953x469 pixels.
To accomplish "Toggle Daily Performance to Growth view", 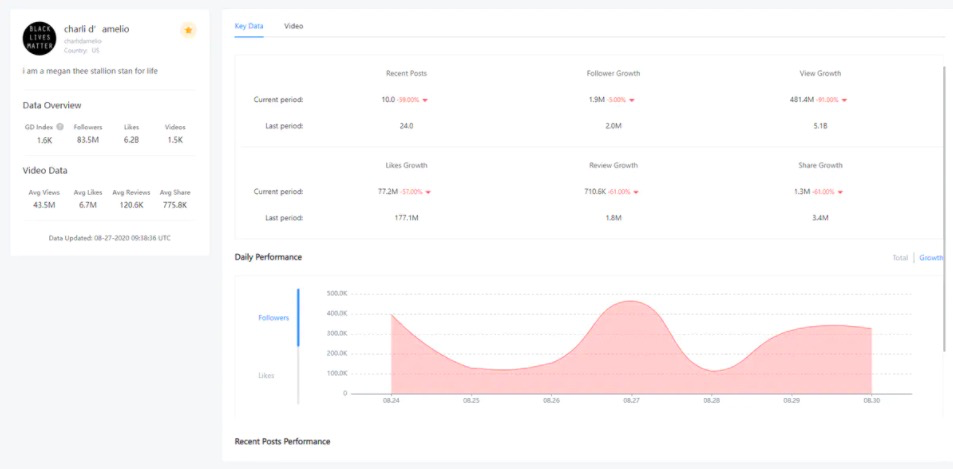I will click(x=931, y=258).
